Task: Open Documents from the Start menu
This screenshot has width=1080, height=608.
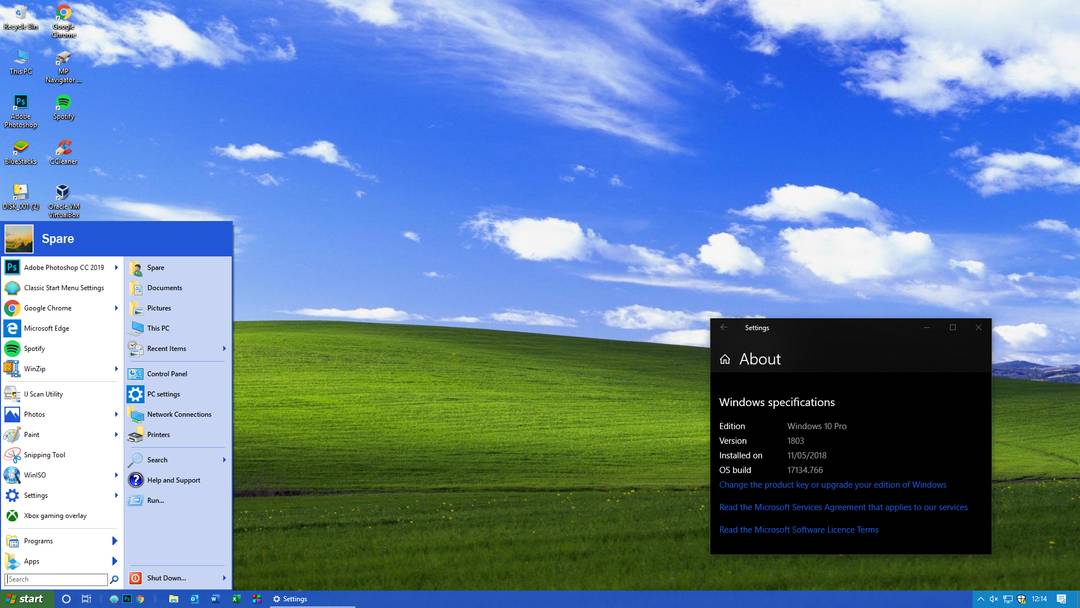Action: [x=163, y=288]
